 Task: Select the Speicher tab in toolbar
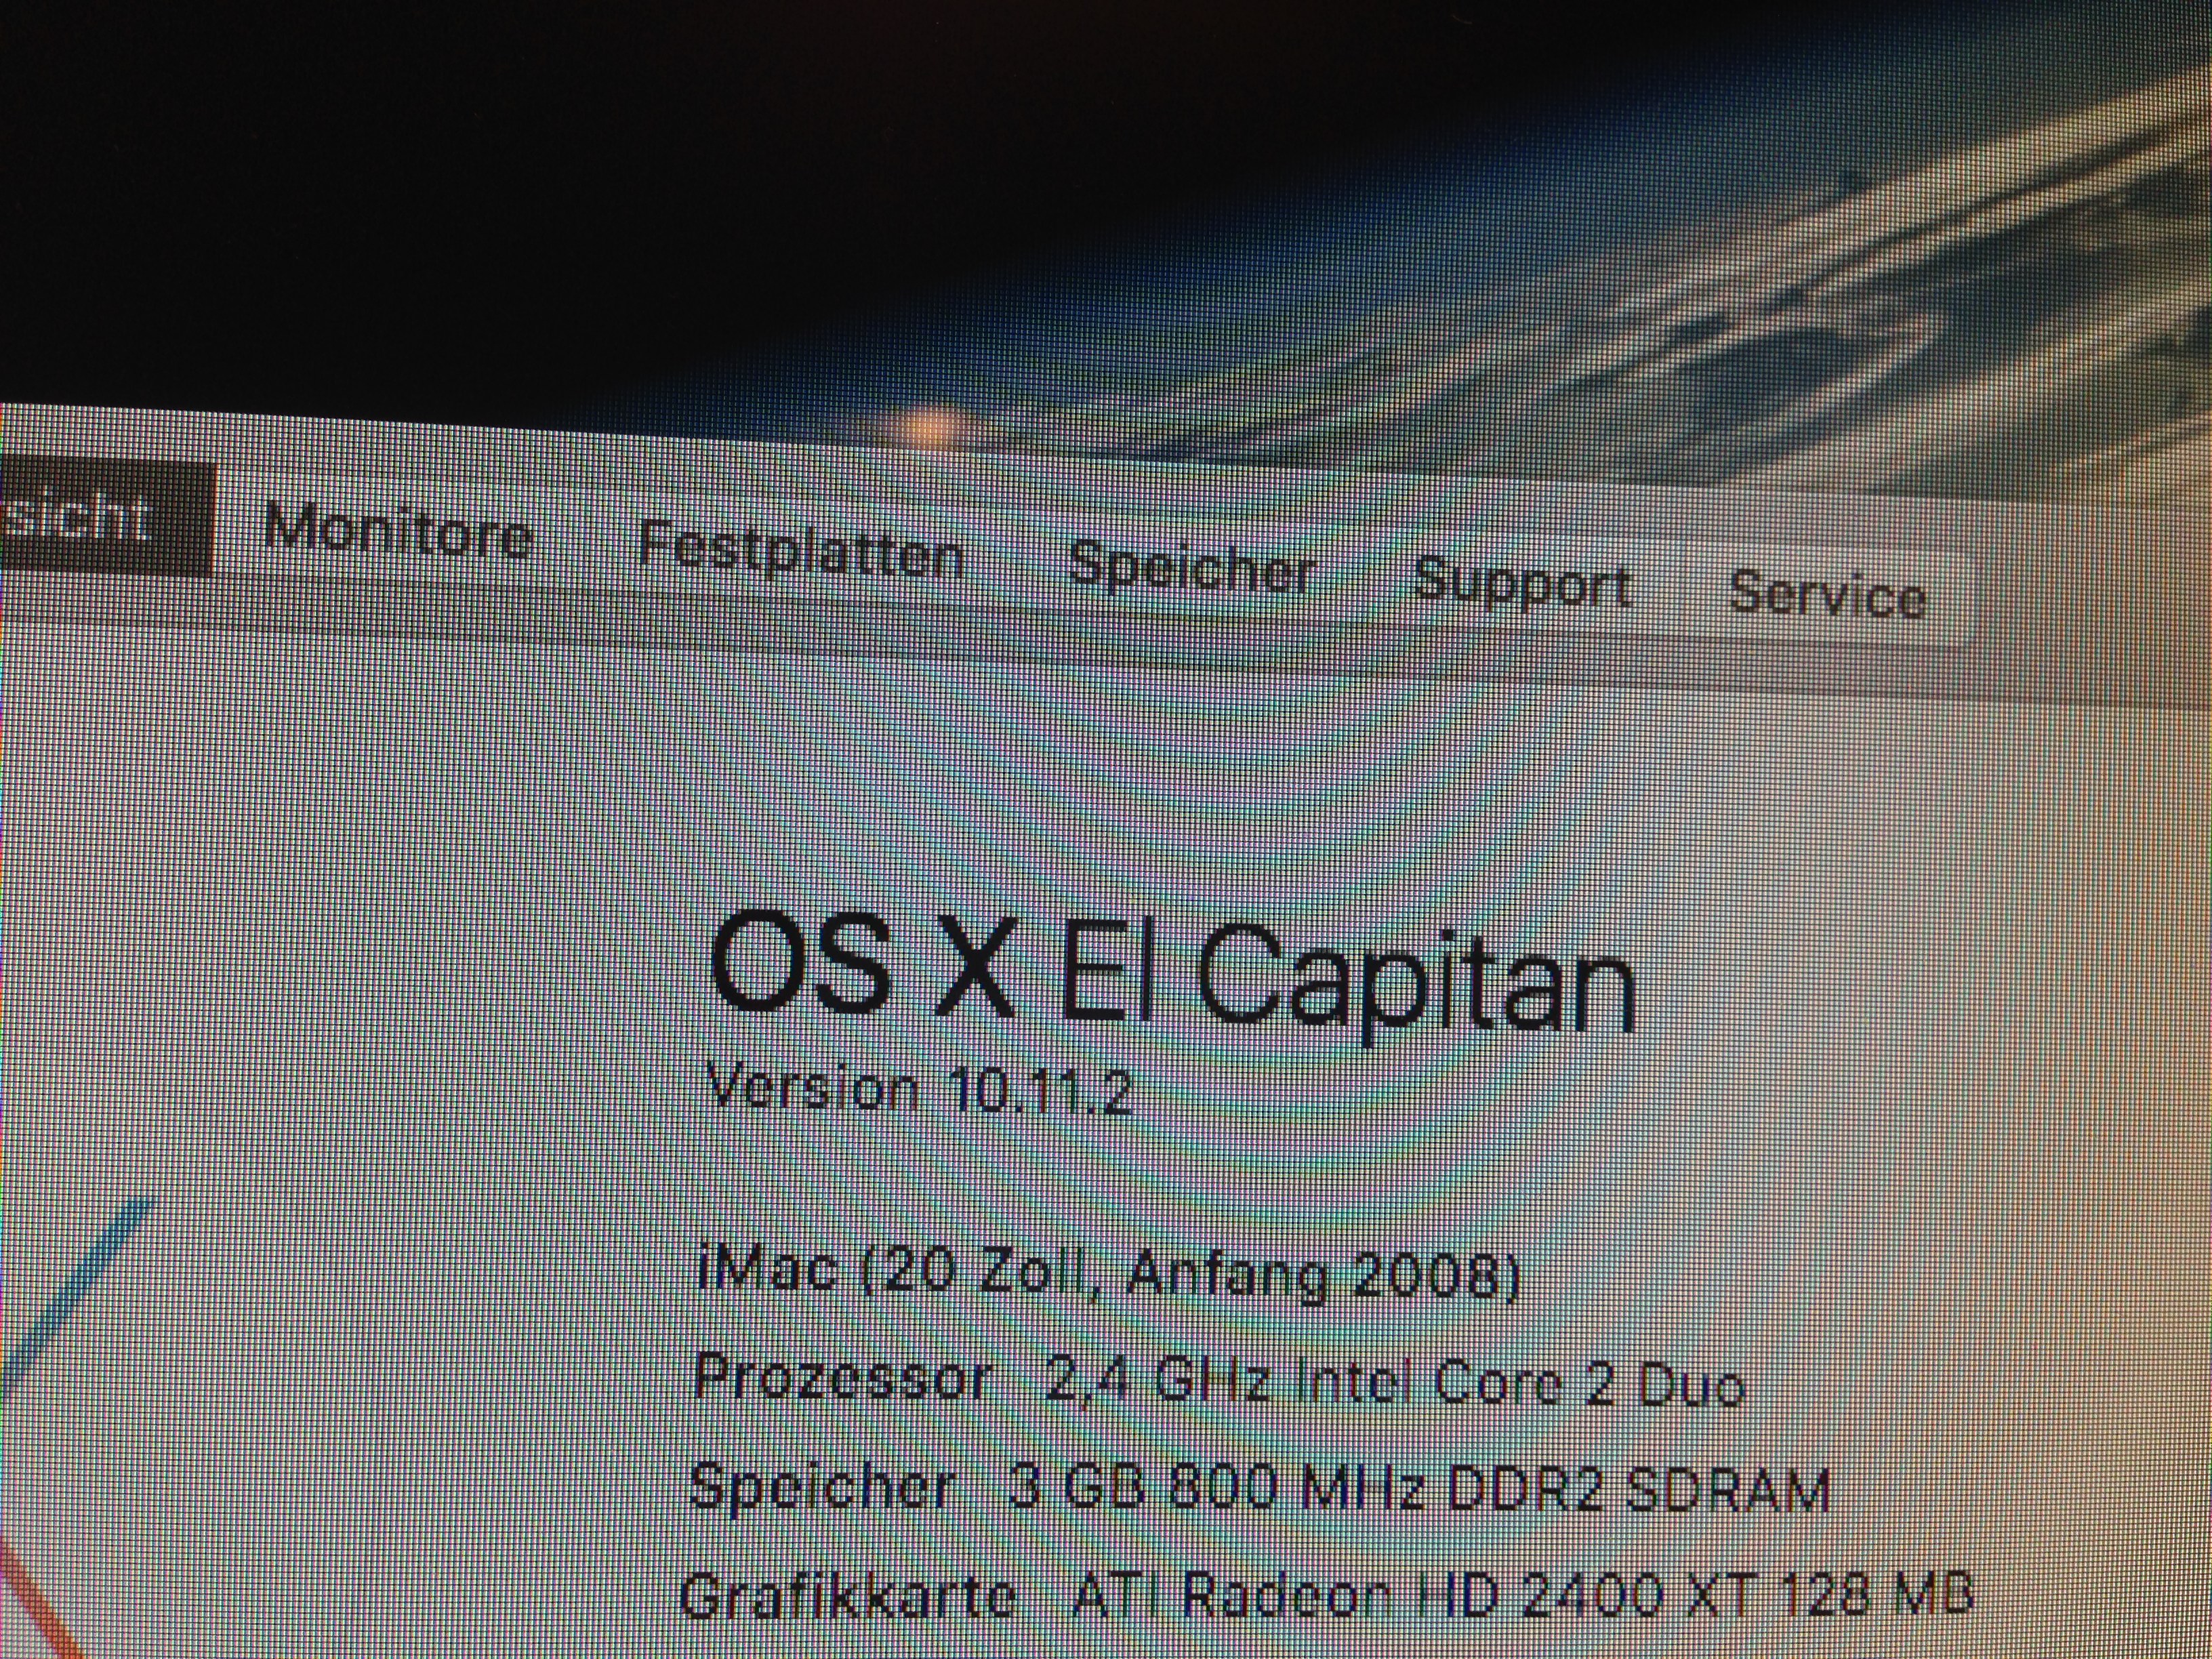[x=1191, y=567]
